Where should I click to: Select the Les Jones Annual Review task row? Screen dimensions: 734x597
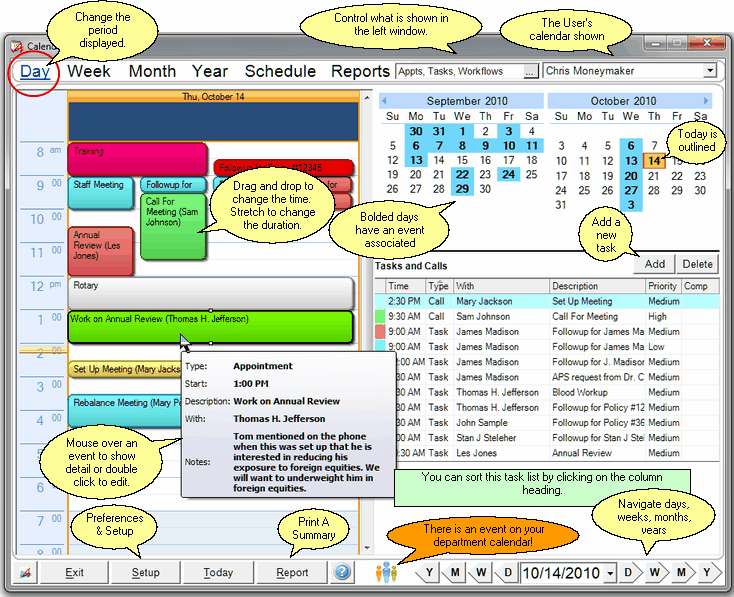click(x=556, y=453)
